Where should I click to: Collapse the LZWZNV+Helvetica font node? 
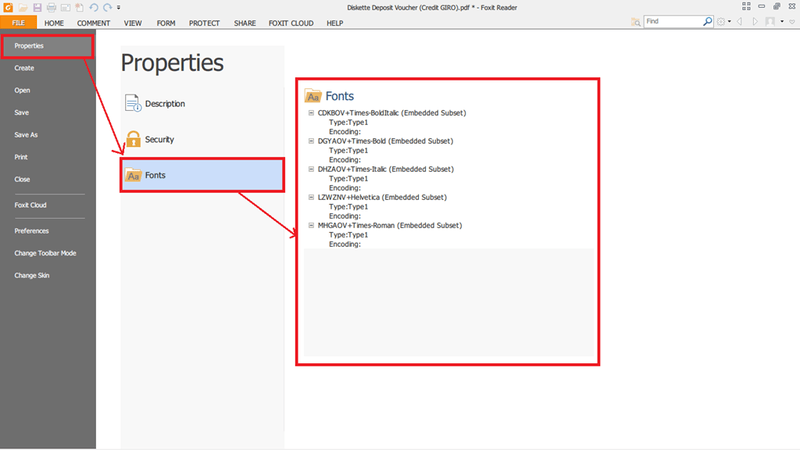click(311, 197)
